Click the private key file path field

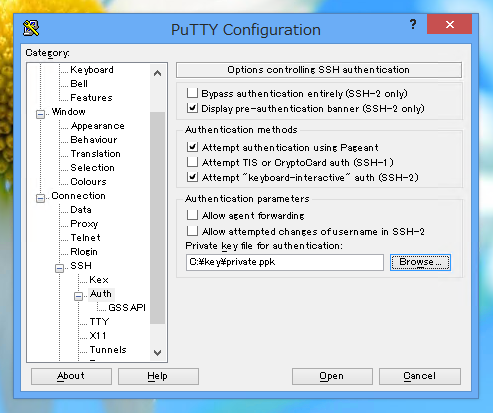(285, 262)
